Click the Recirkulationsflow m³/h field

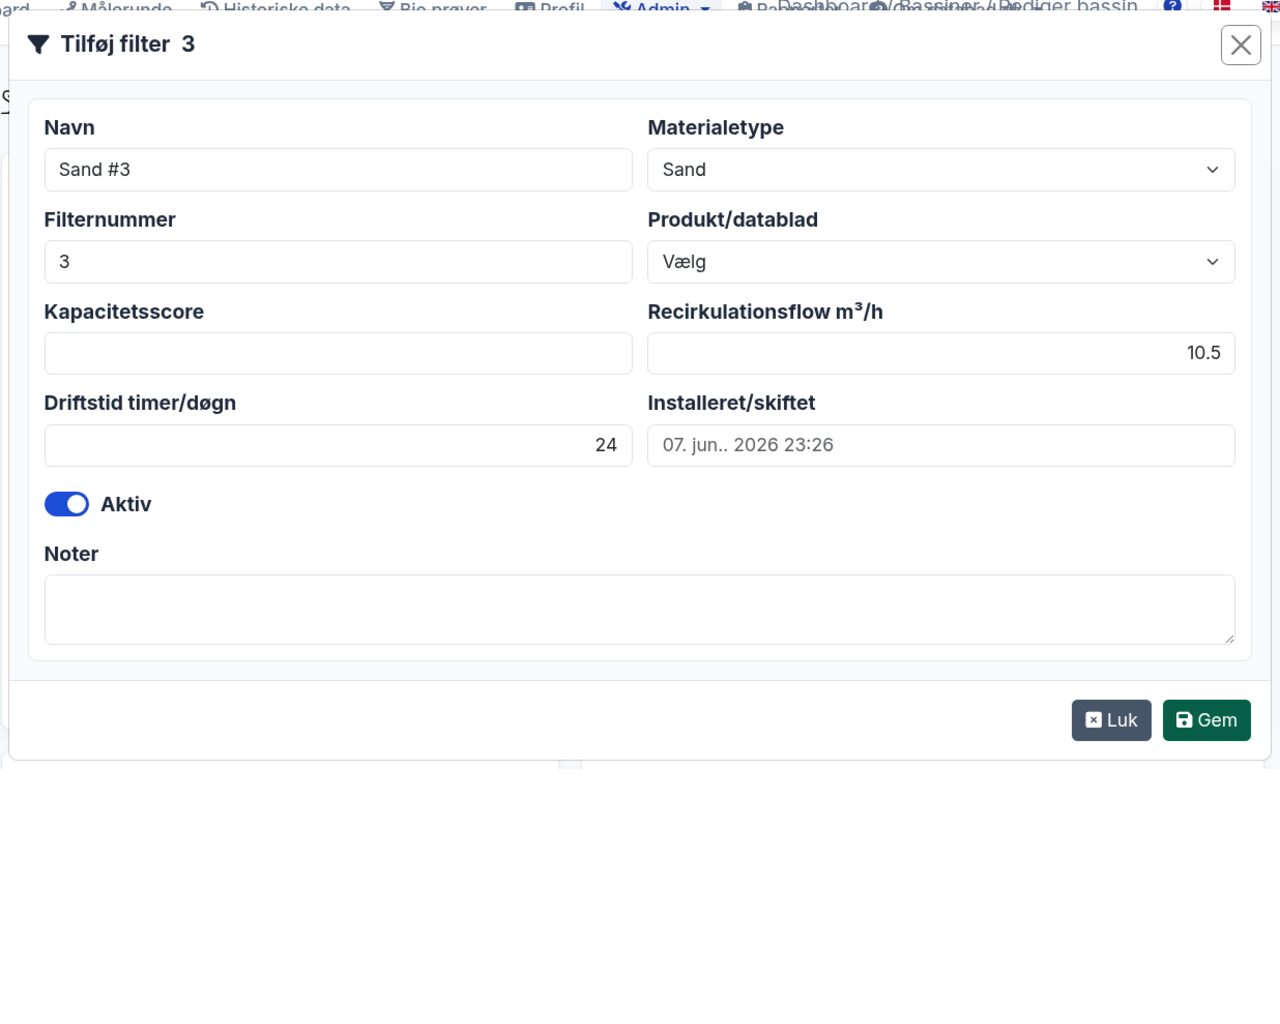(x=941, y=353)
